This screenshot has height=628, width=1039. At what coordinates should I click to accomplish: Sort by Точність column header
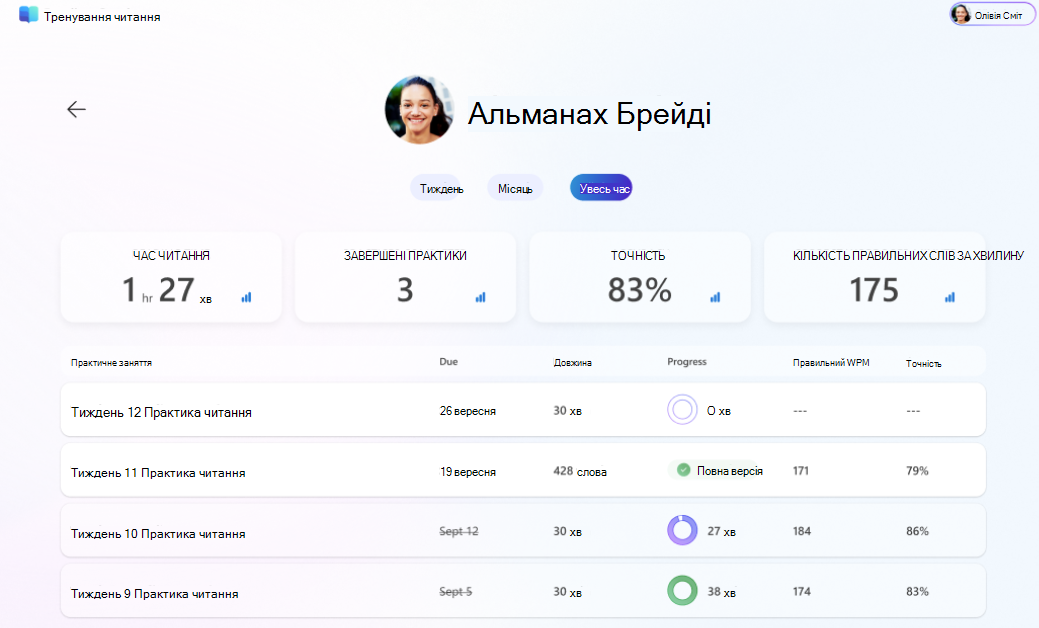click(x=924, y=364)
